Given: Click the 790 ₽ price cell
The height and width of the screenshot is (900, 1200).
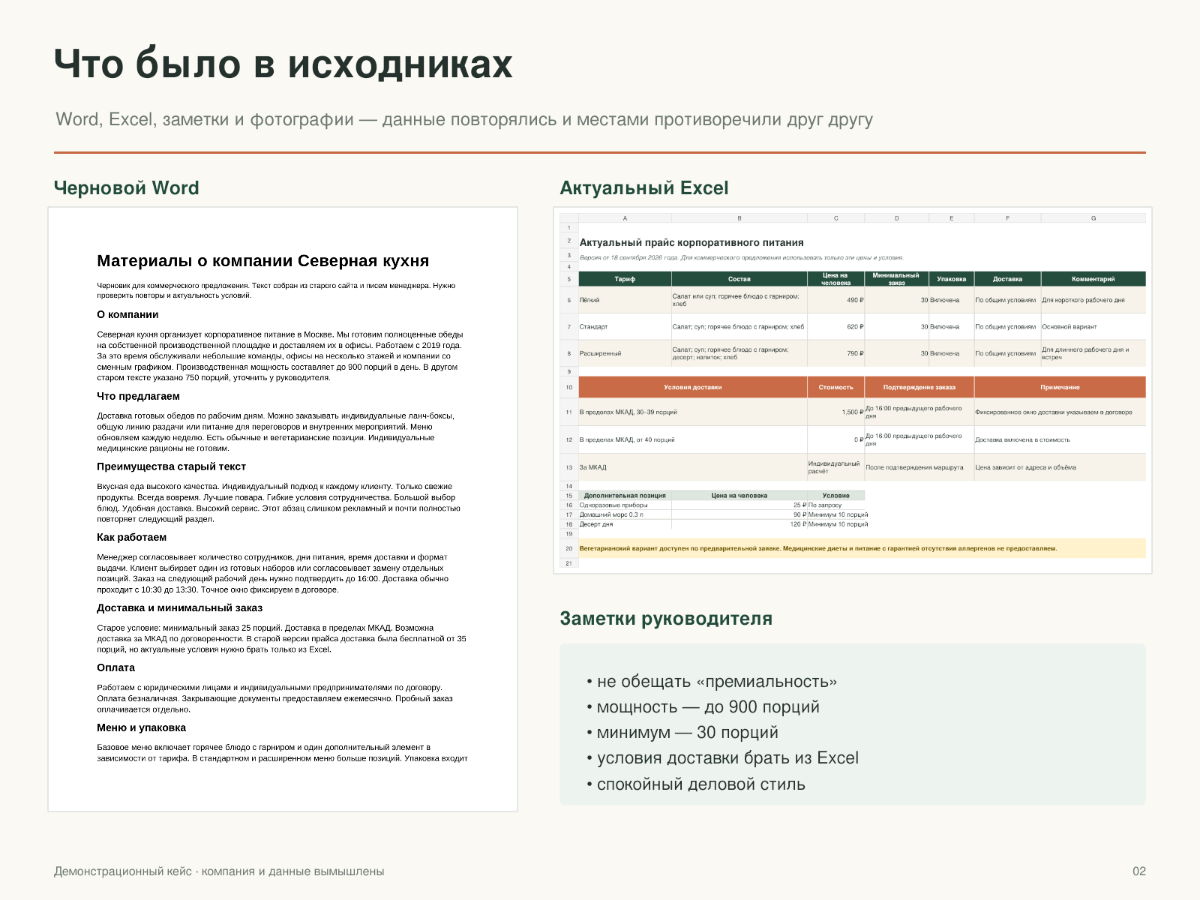Looking at the screenshot, I should (x=836, y=352).
